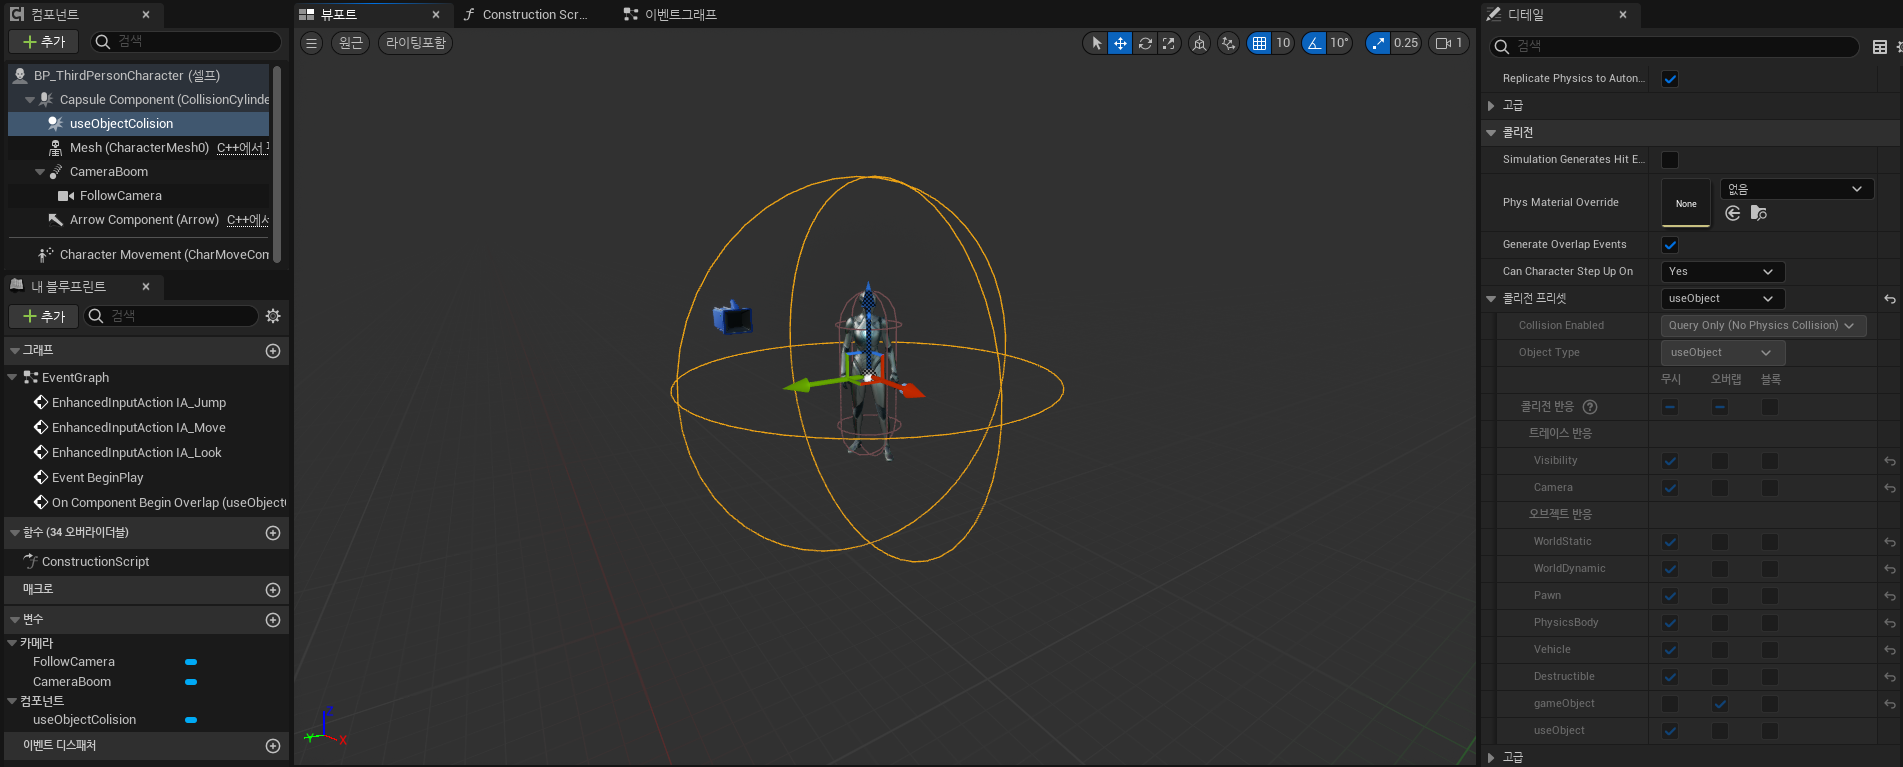1903x767 pixels.
Task: Select the viewport Select mode arrow icon
Action: 1096,43
